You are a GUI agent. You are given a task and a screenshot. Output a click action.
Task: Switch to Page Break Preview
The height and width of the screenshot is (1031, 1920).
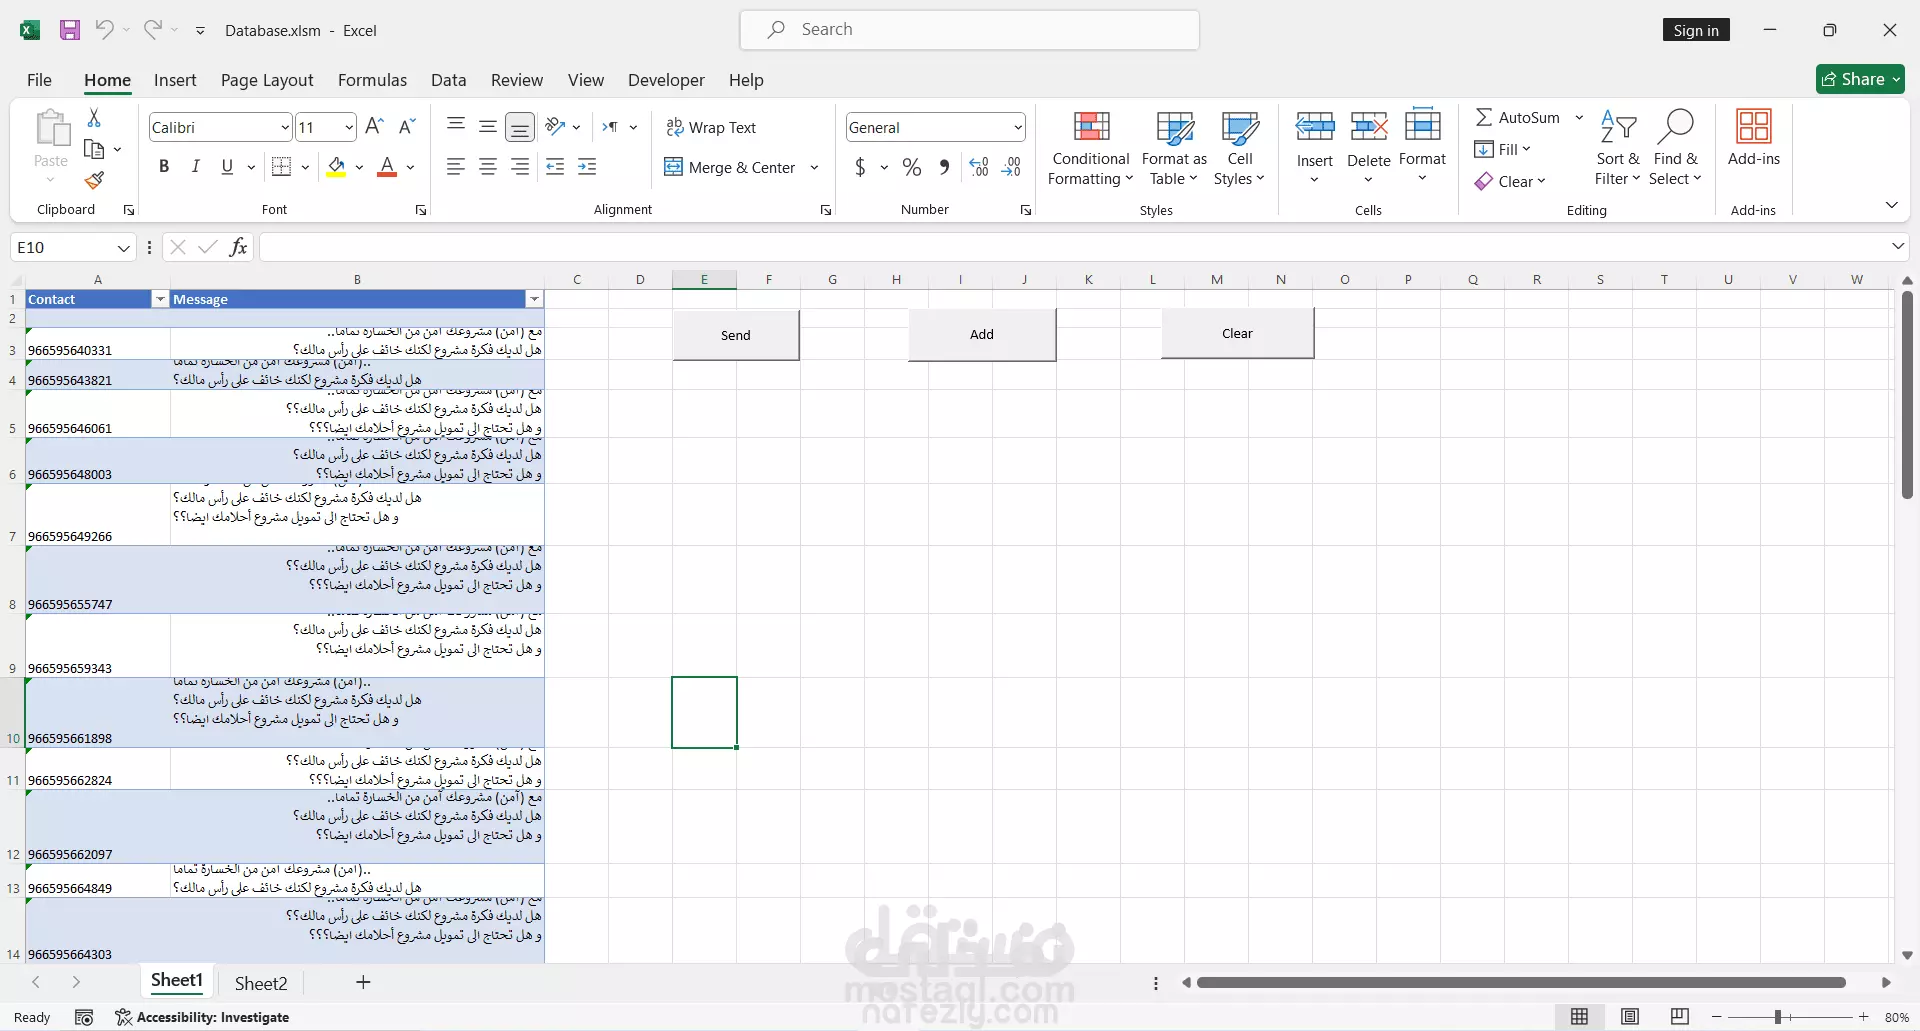(1680, 1017)
